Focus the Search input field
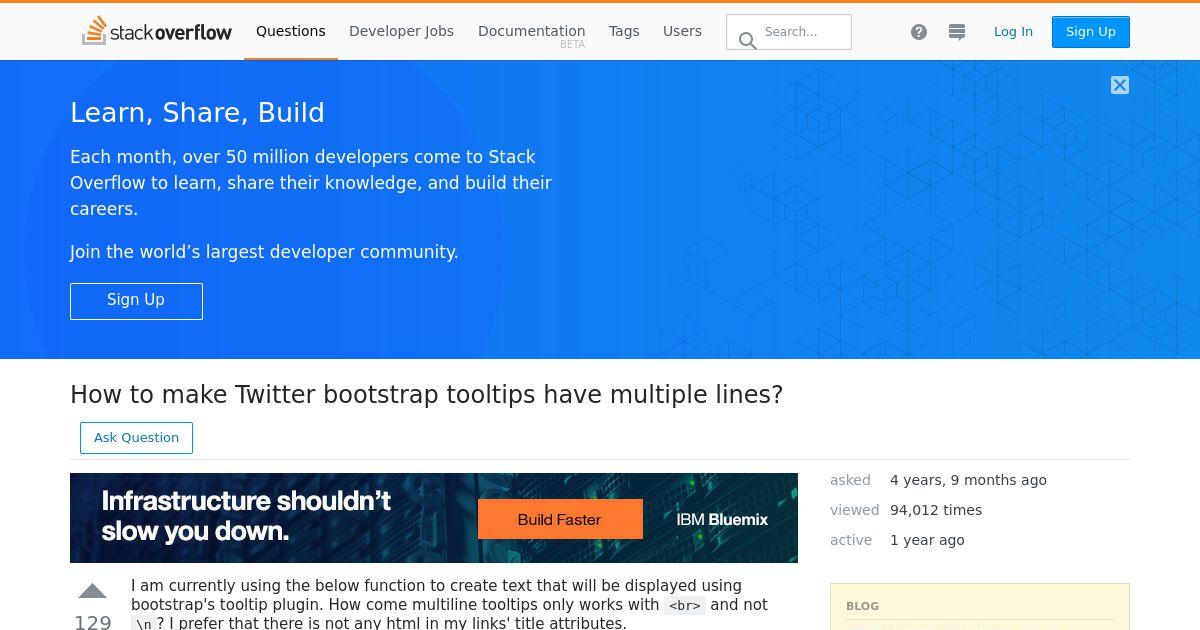 789,32
